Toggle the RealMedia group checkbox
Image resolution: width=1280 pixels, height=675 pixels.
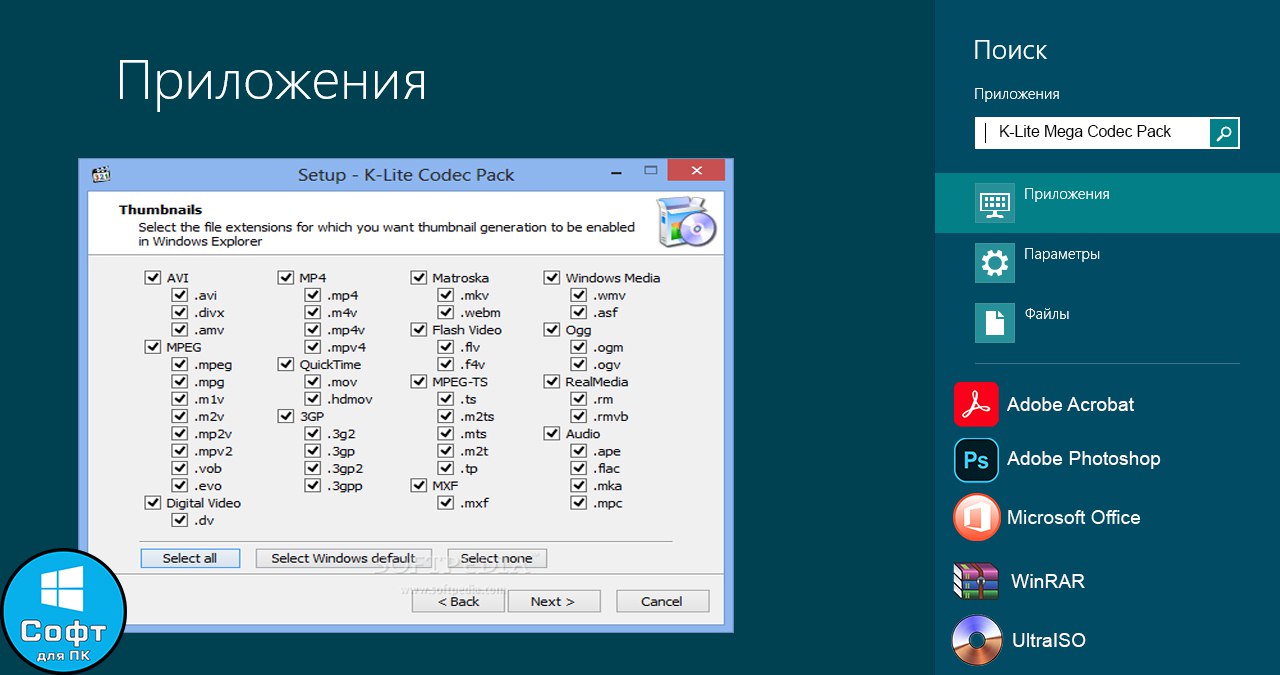552,381
